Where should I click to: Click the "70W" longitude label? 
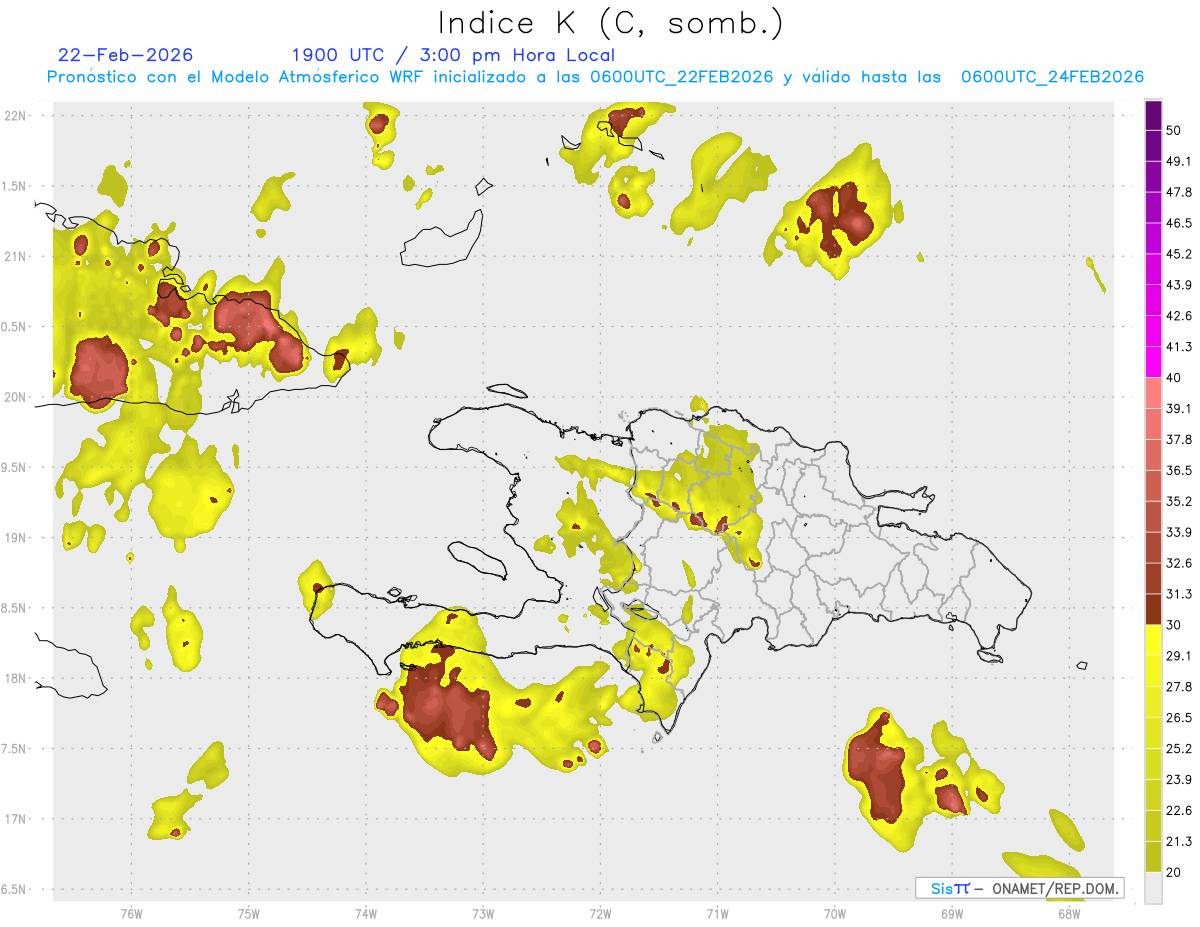835,913
